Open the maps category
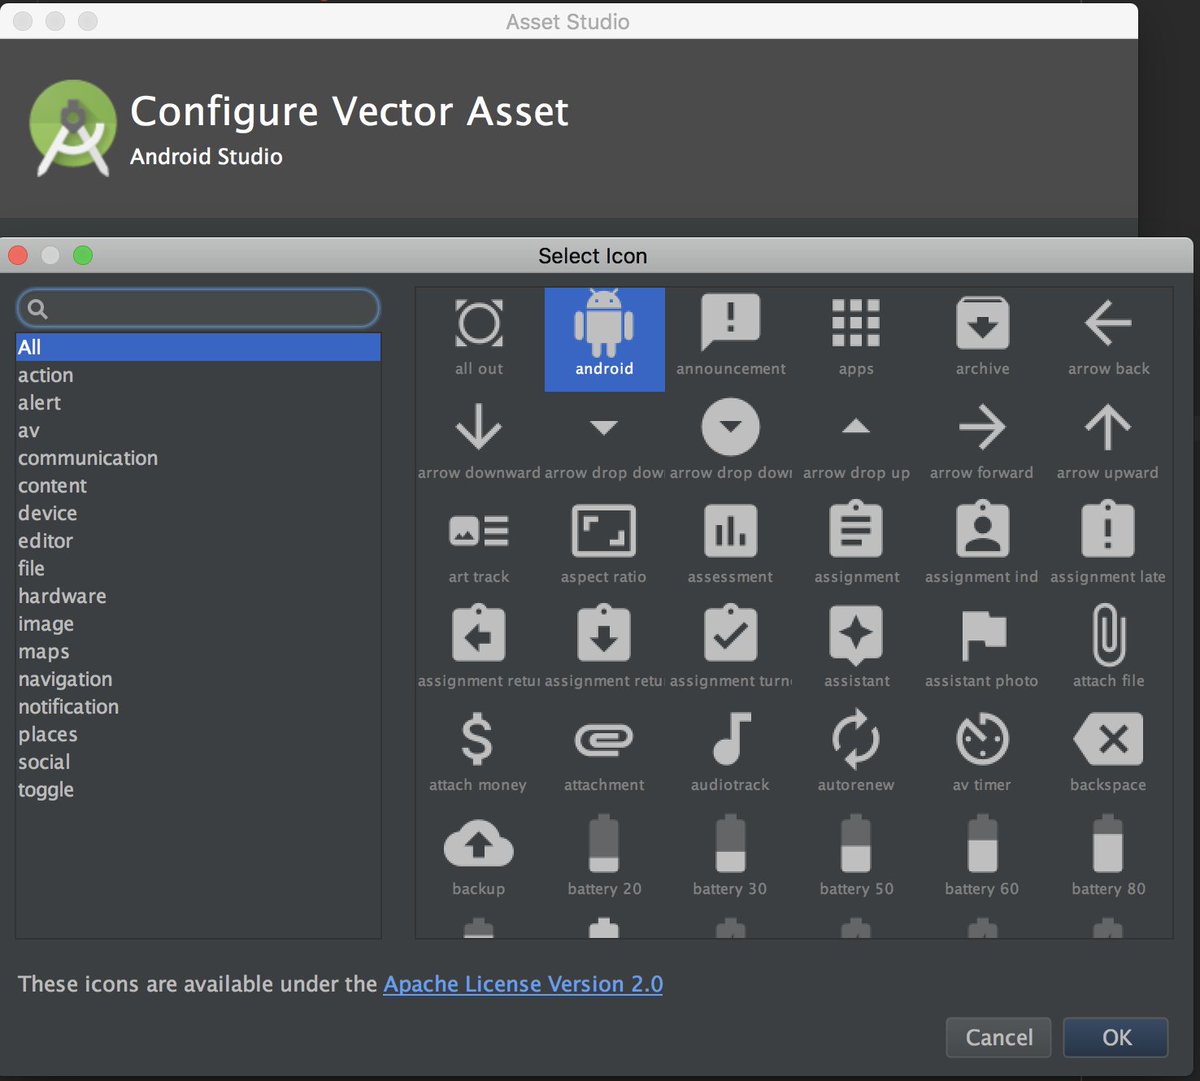Screen dimensions: 1200x1081 click(198, 652)
